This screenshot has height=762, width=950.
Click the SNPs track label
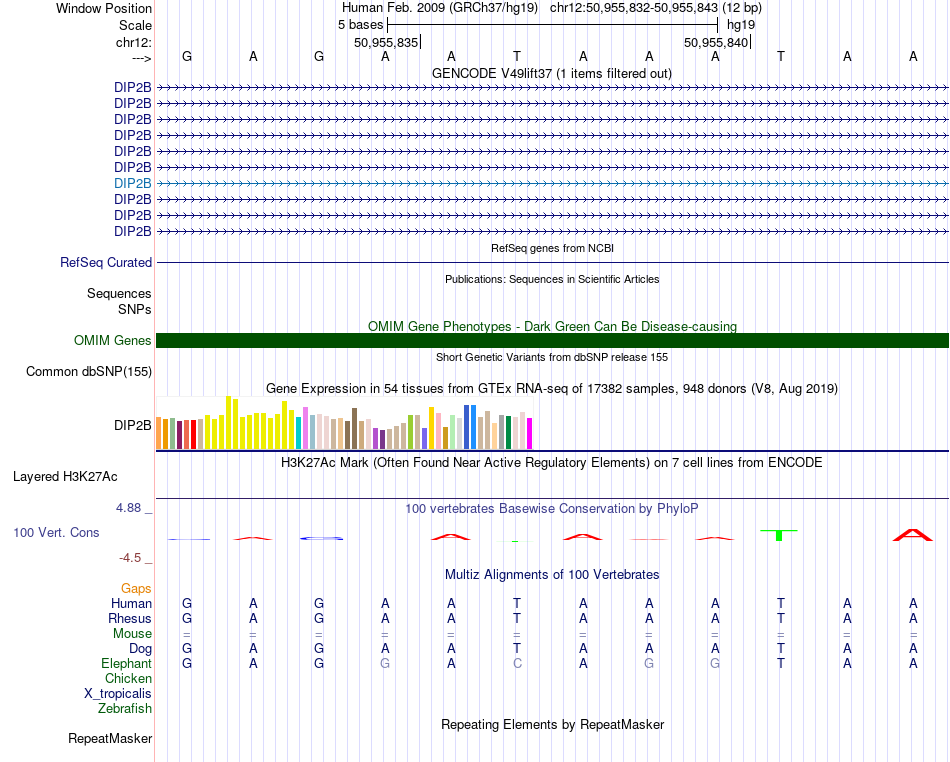[135, 309]
